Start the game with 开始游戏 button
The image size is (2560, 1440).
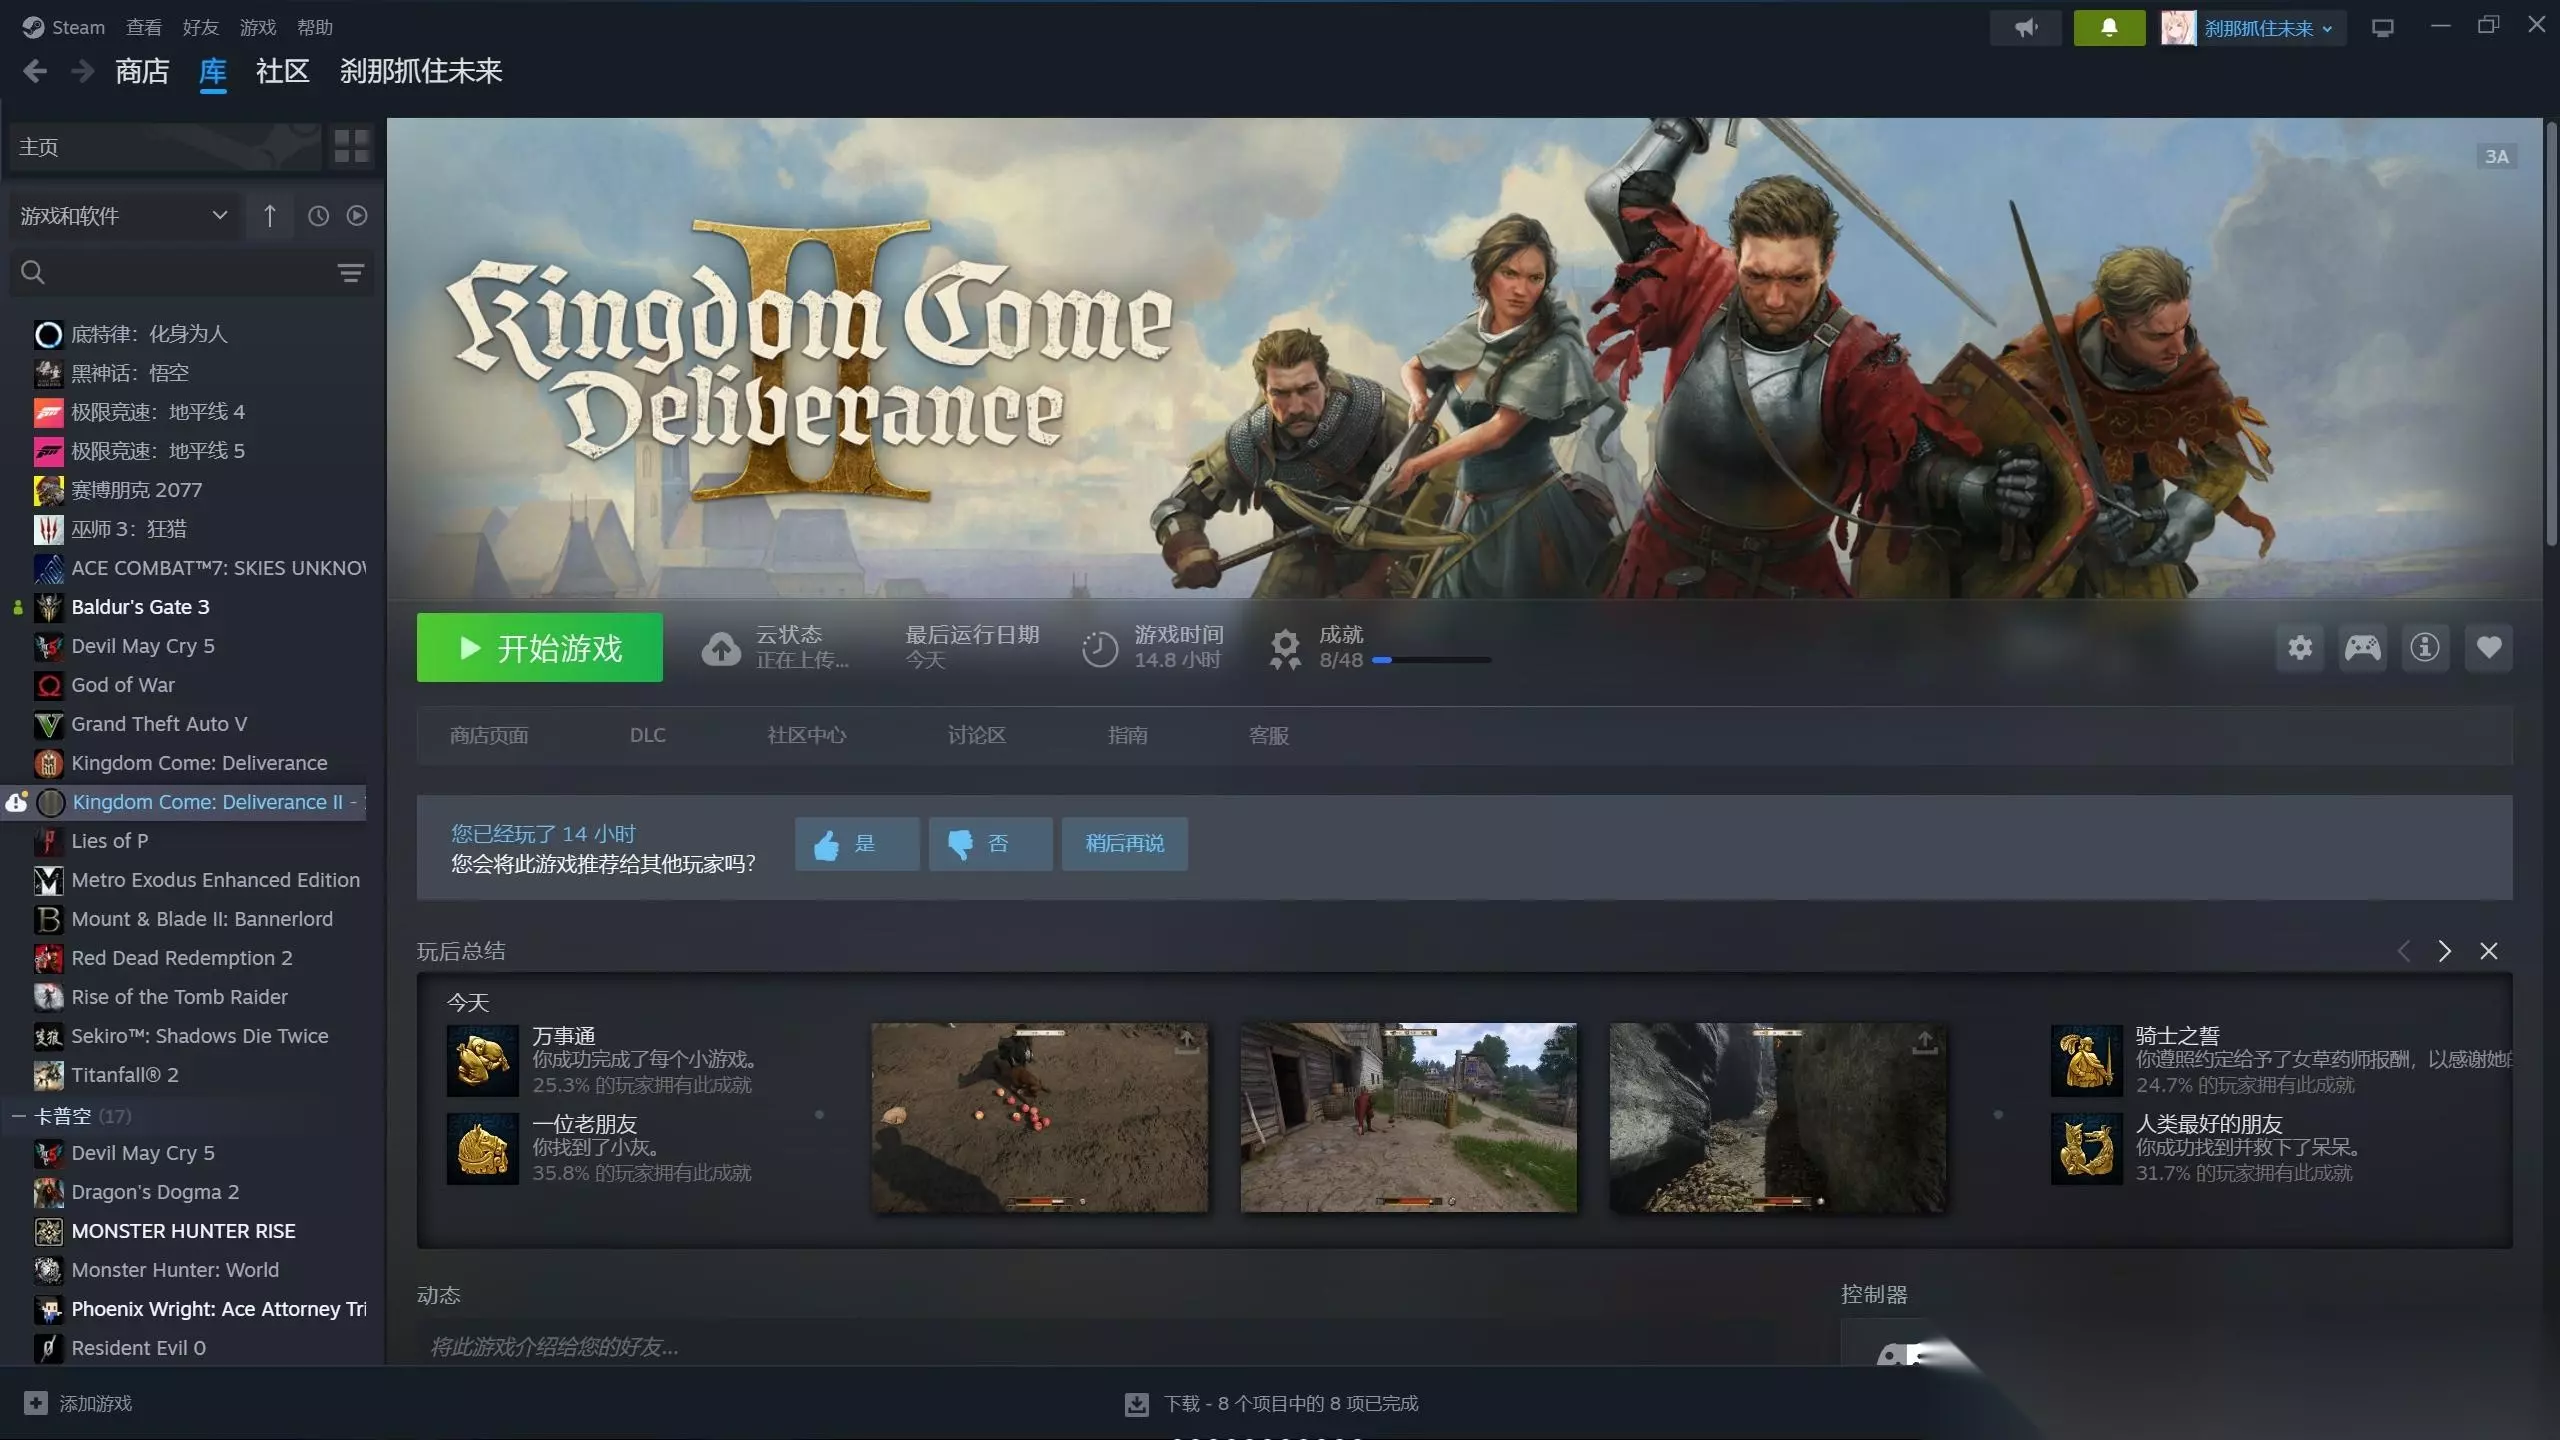pos(540,648)
